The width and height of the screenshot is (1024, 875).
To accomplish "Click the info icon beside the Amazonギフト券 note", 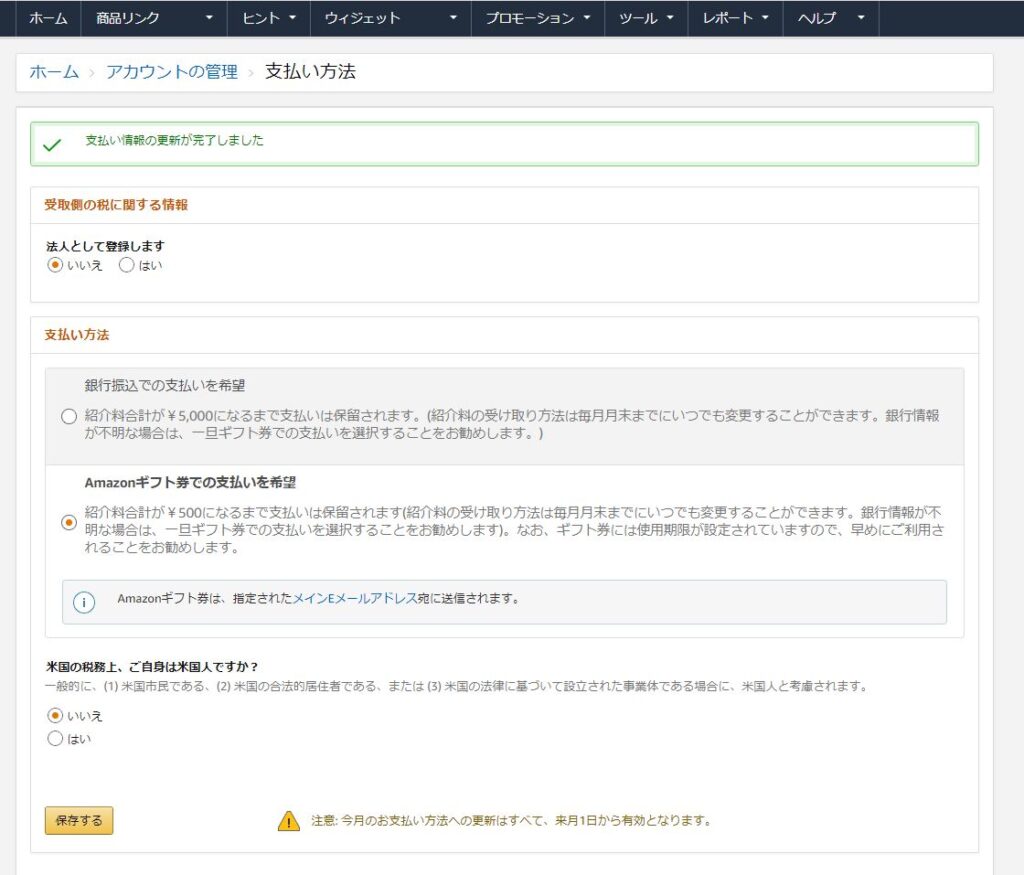I will pos(84,601).
